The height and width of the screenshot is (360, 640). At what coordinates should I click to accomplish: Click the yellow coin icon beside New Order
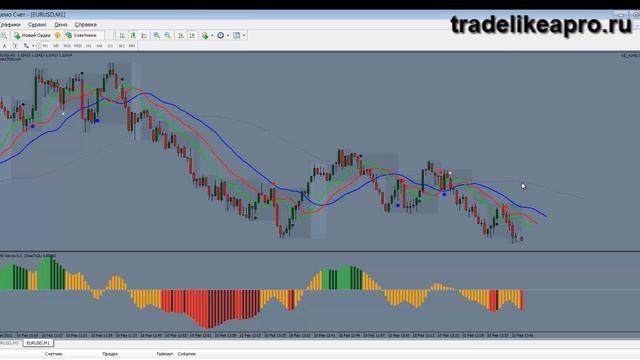[58, 36]
